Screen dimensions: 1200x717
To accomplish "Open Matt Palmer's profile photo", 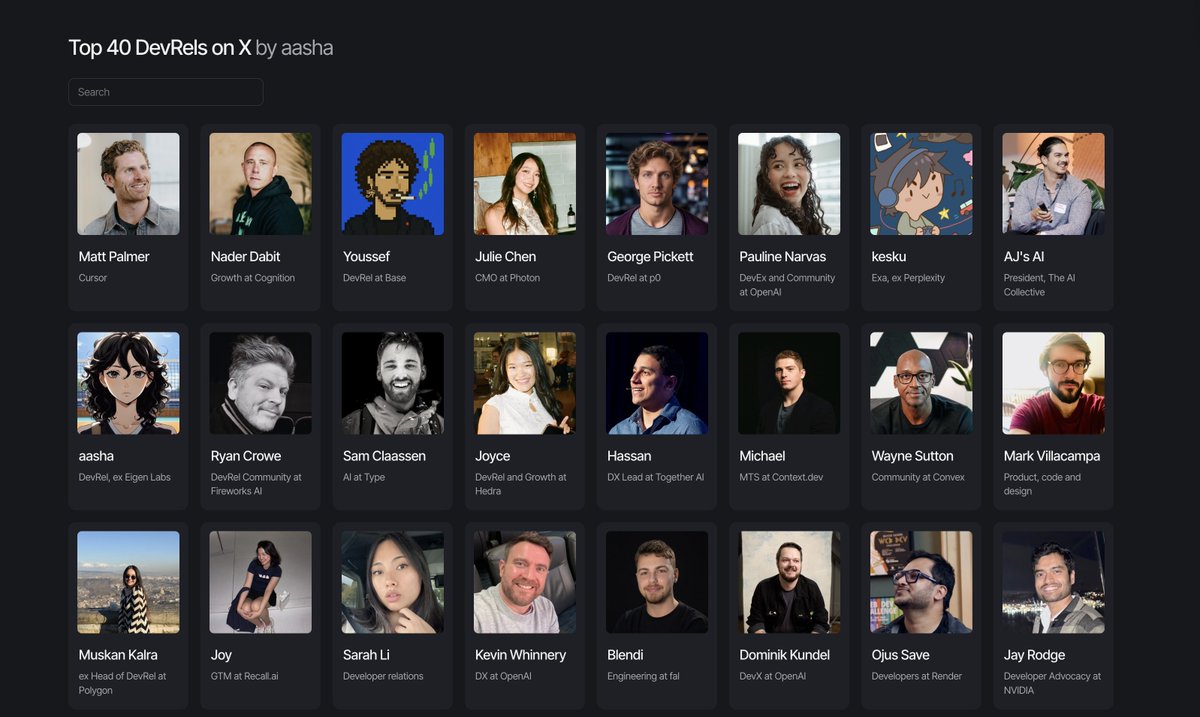I will [x=128, y=184].
